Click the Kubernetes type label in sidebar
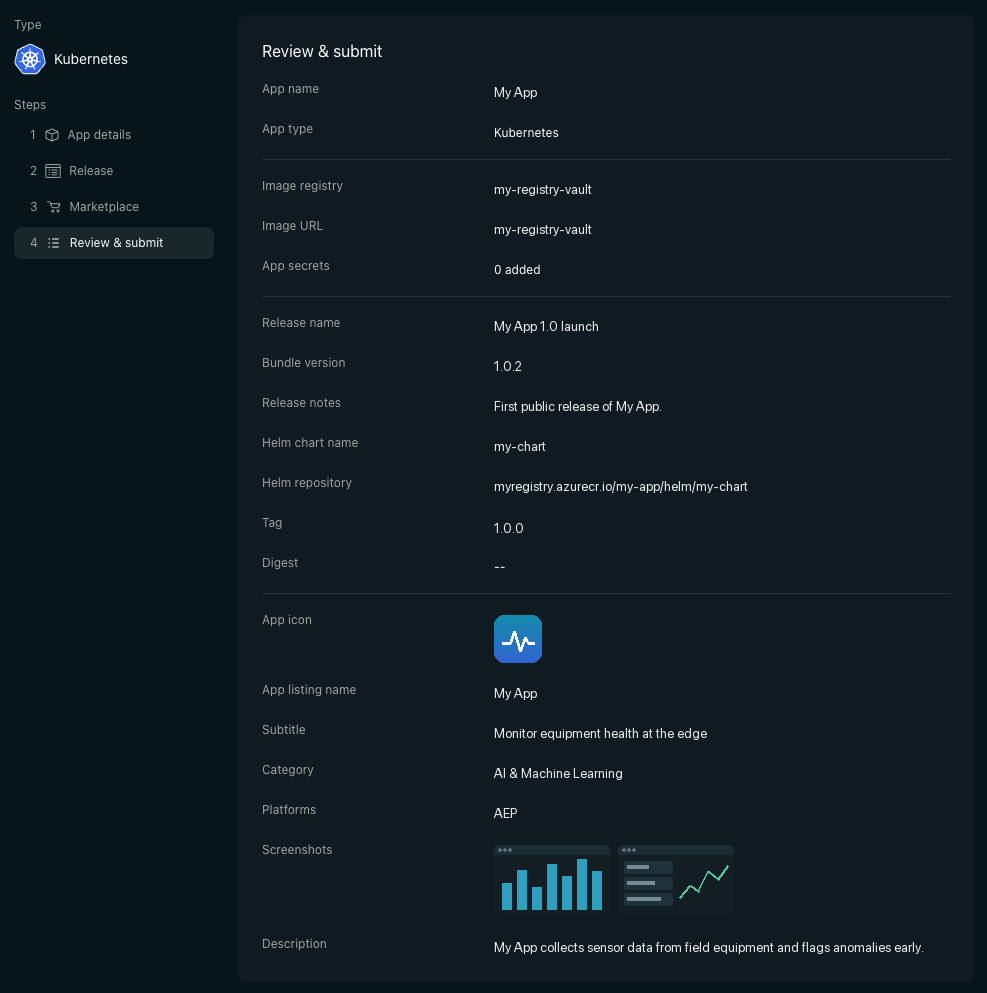The width and height of the screenshot is (987, 993). pyautogui.click(x=91, y=60)
